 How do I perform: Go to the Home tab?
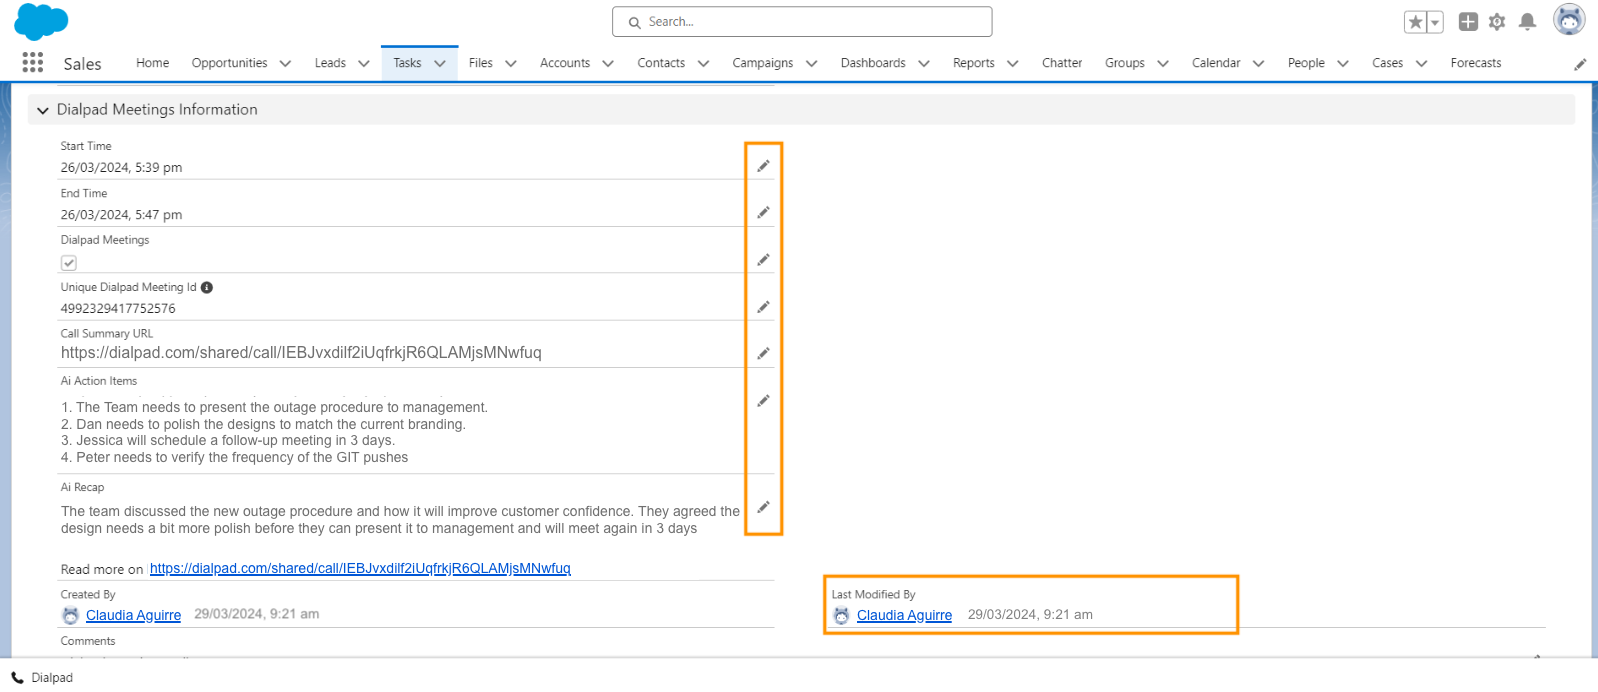coord(152,63)
